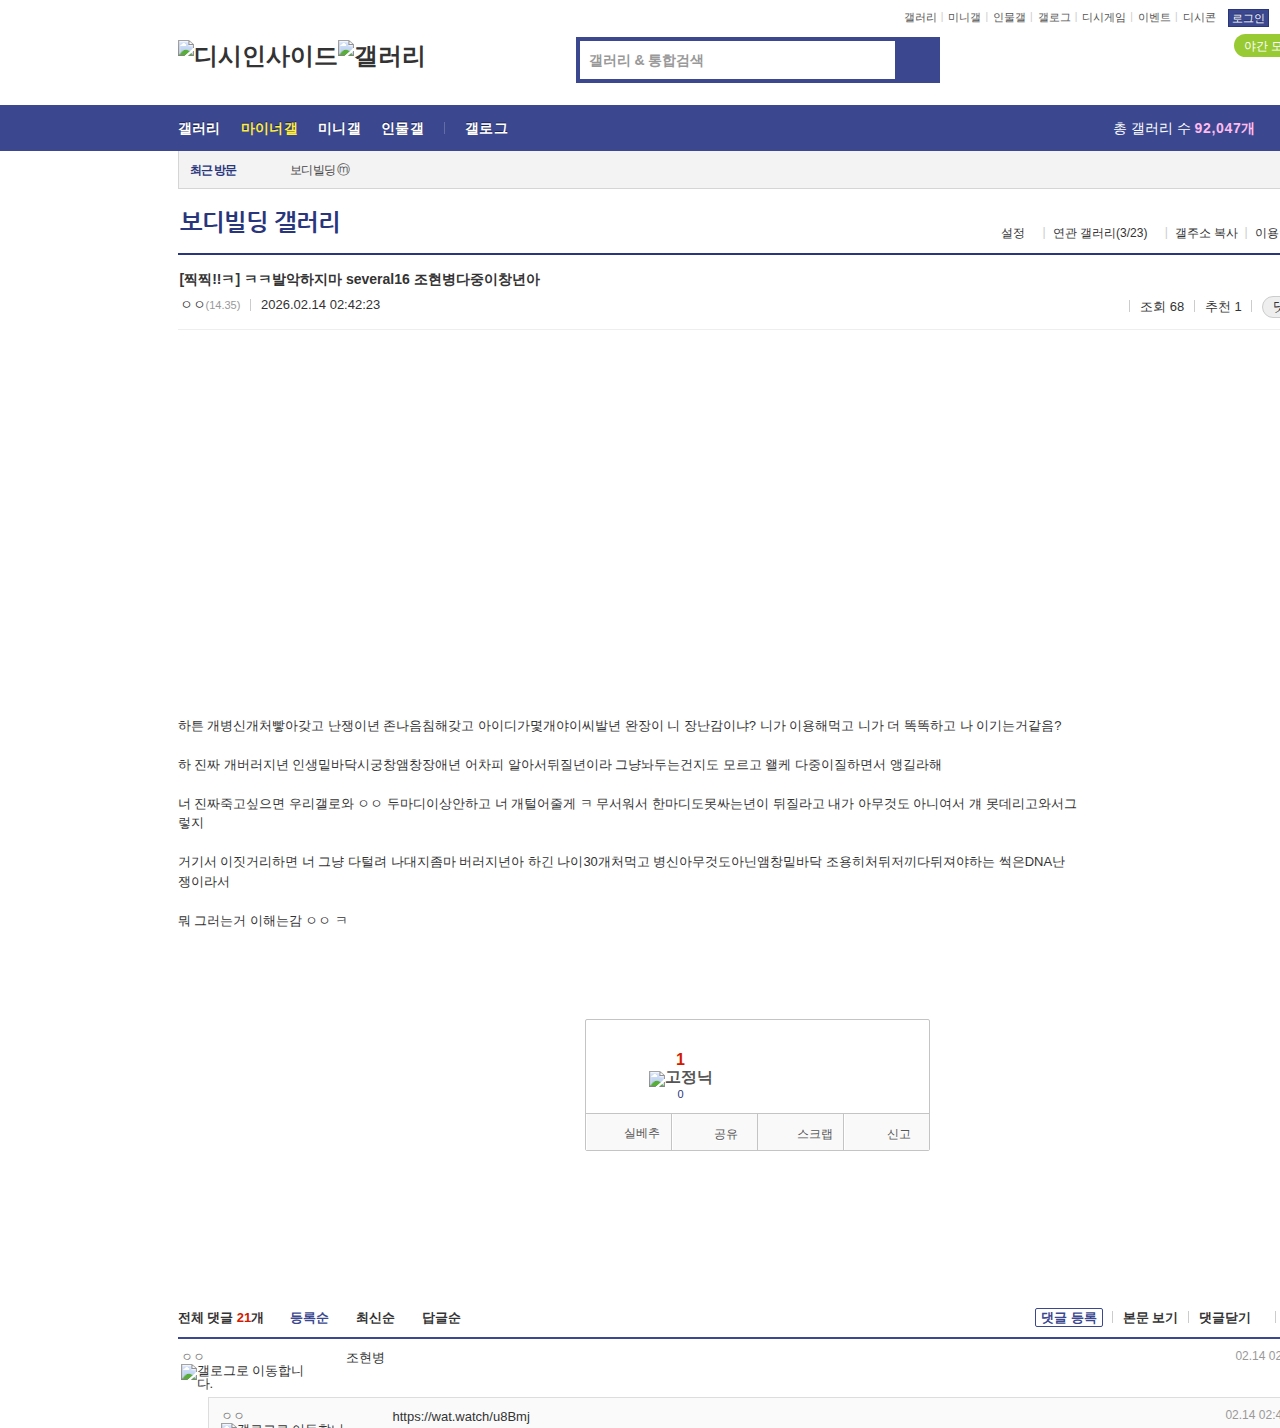Sort comments by 등록순
Screen dimensions: 1280x1428
(309, 1318)
